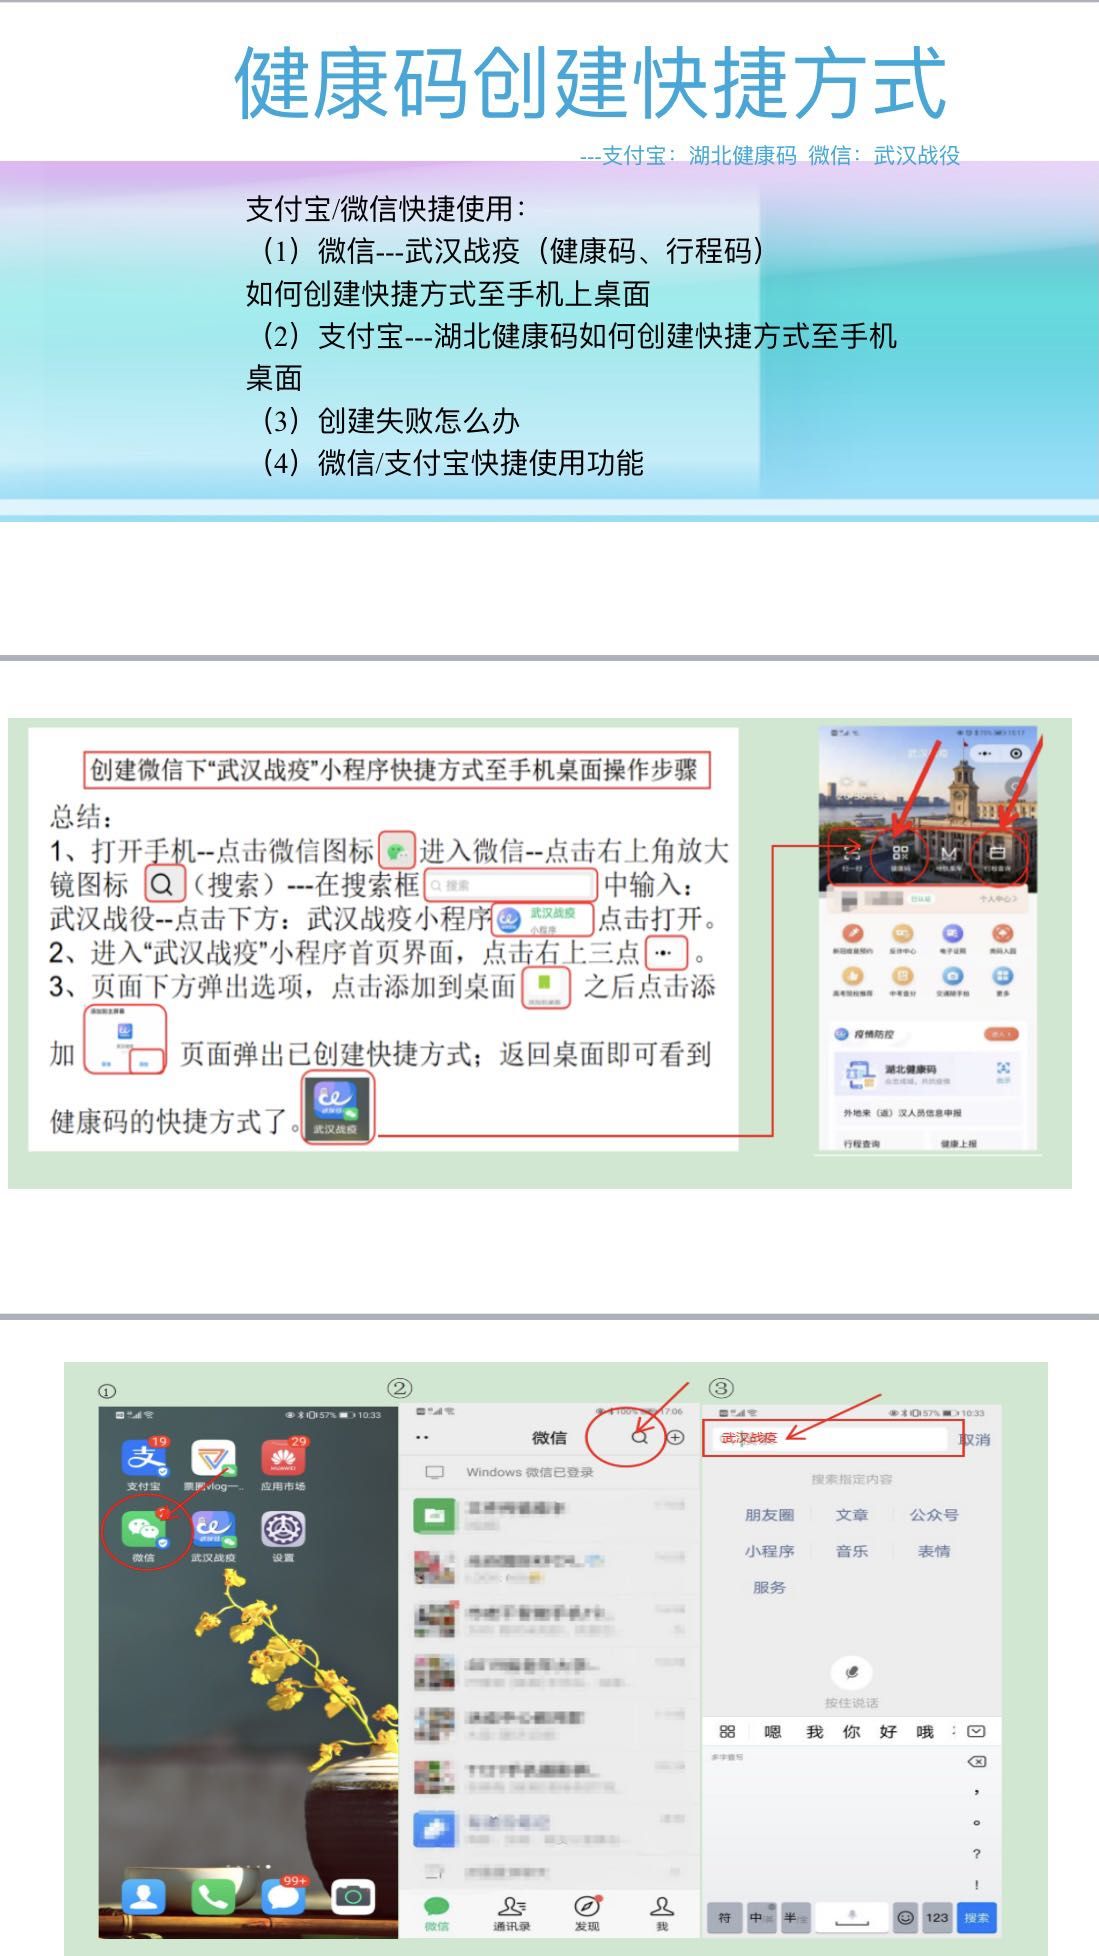Open the Contacts app in the dock

pyautogui.click(x=144, y=1895)
